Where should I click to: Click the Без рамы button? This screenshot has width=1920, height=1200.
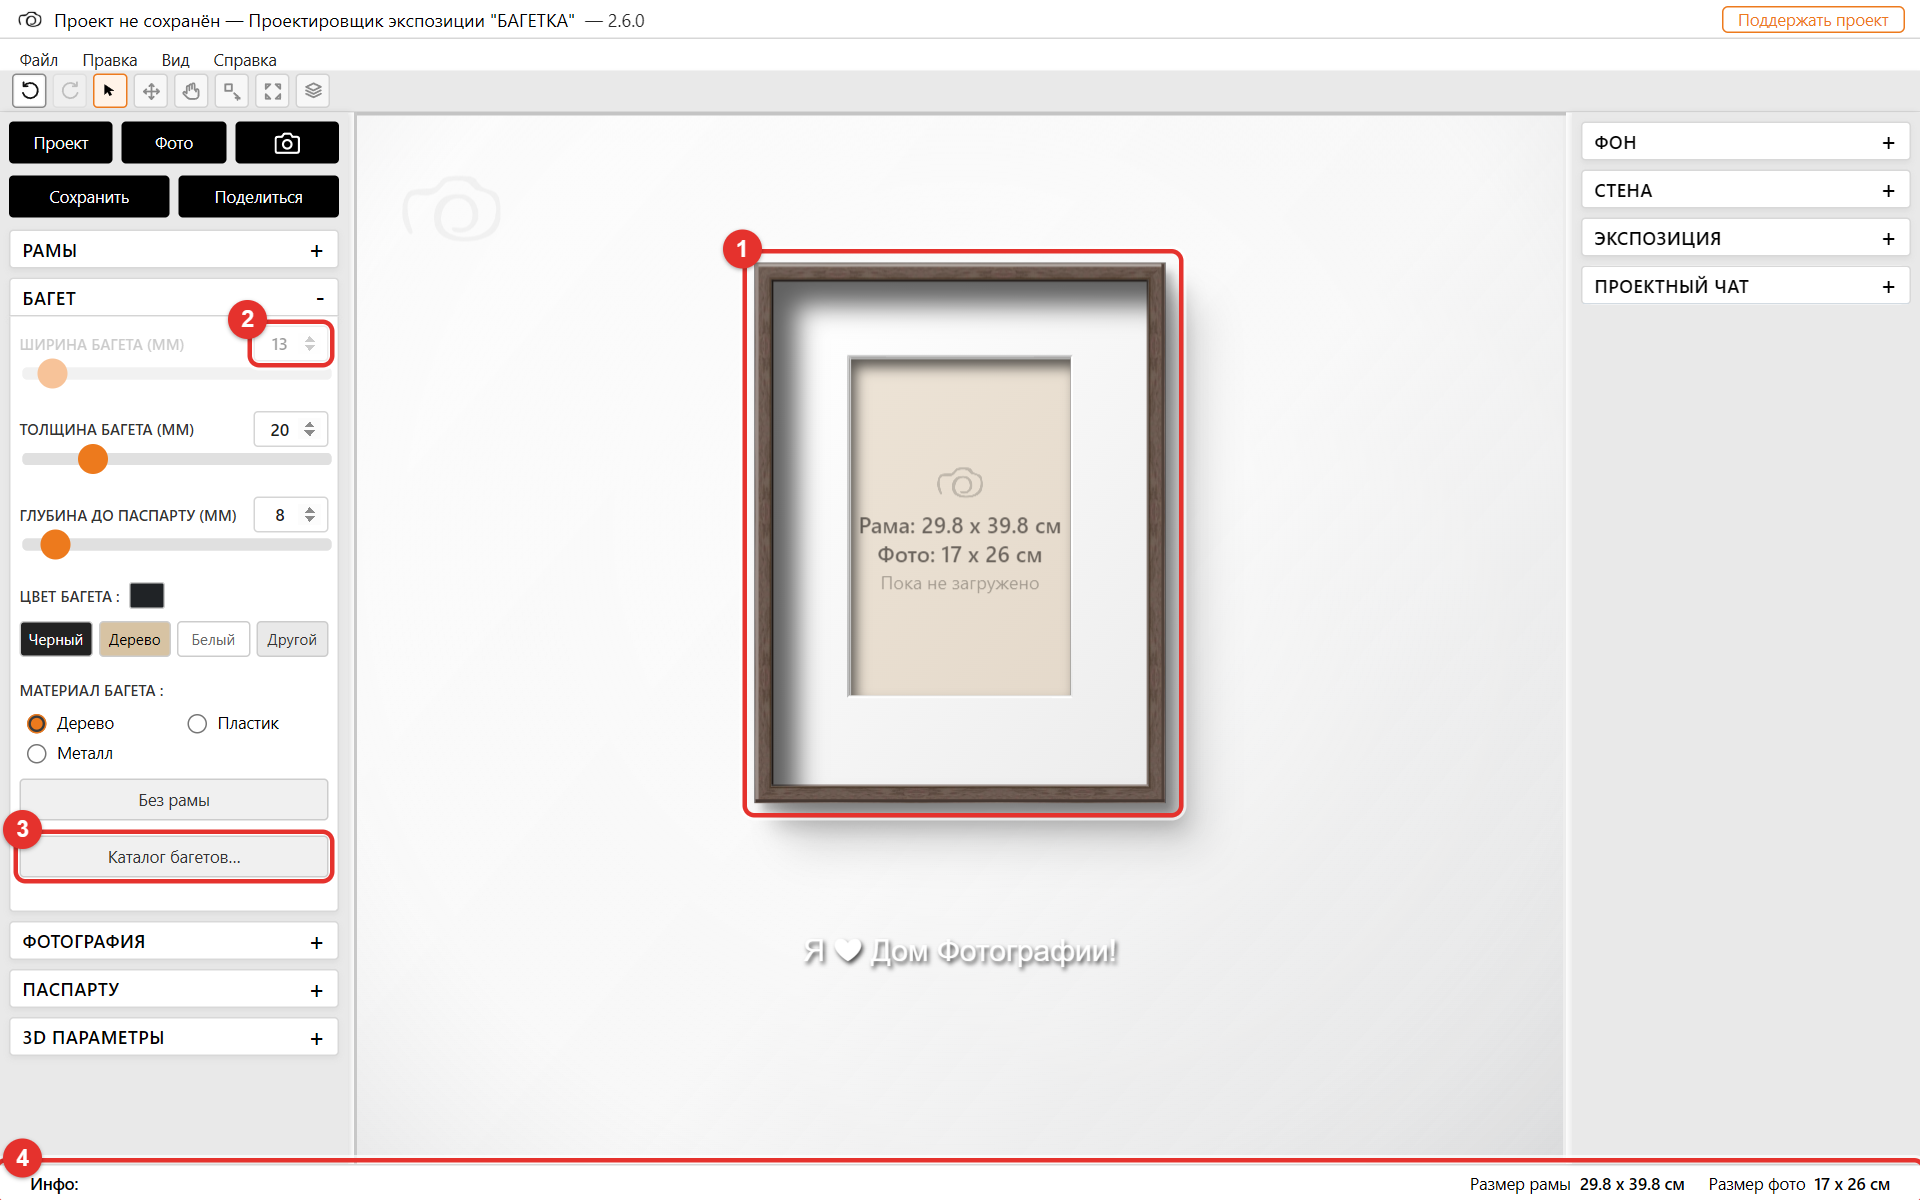point(174,800)
